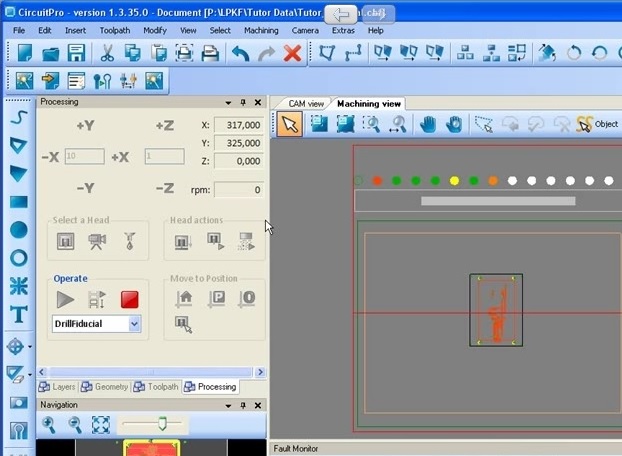
Task: Select the arrow pointer tool in Machining view
Action: click(x=289, y=124)
